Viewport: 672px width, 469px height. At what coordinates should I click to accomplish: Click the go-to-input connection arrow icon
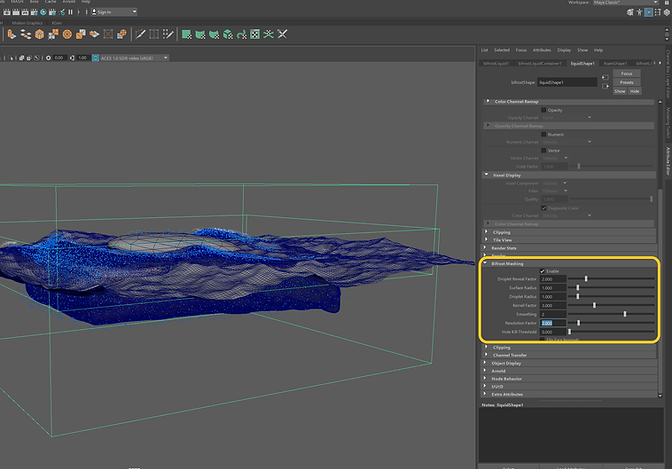coord(605,78)
